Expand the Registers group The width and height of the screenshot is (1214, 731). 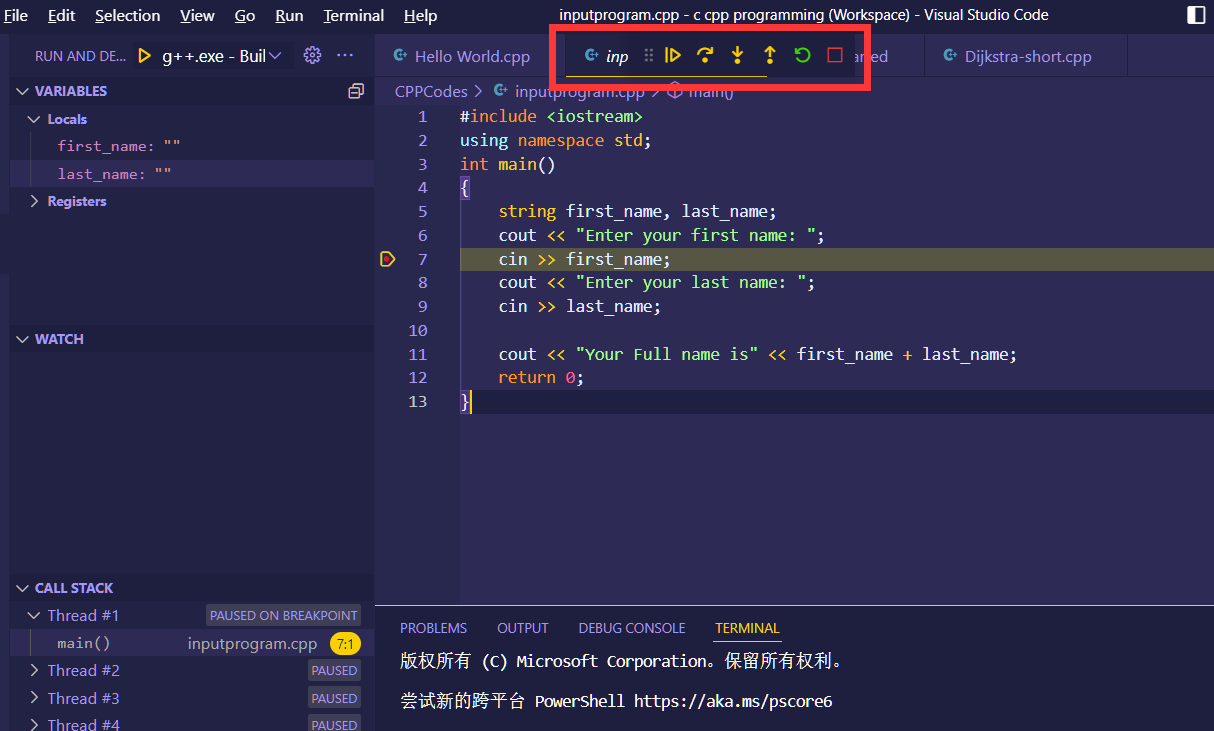(x=35, y=201)
